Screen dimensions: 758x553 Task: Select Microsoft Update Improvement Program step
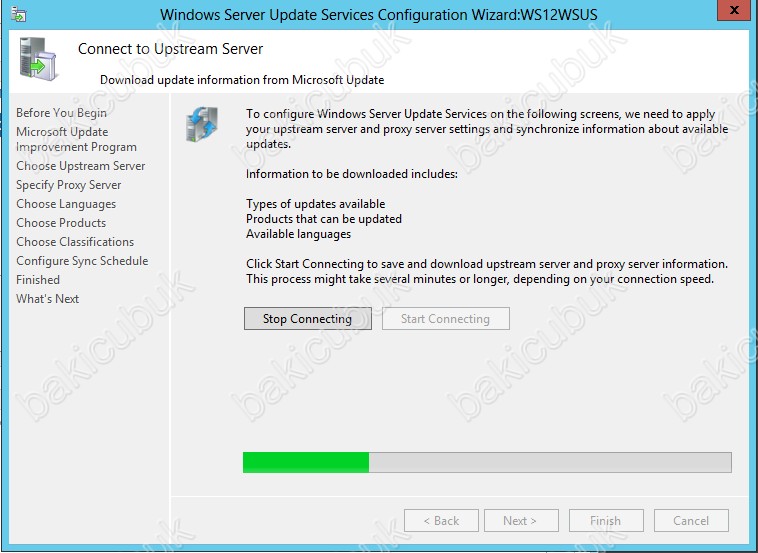point(76,139)
